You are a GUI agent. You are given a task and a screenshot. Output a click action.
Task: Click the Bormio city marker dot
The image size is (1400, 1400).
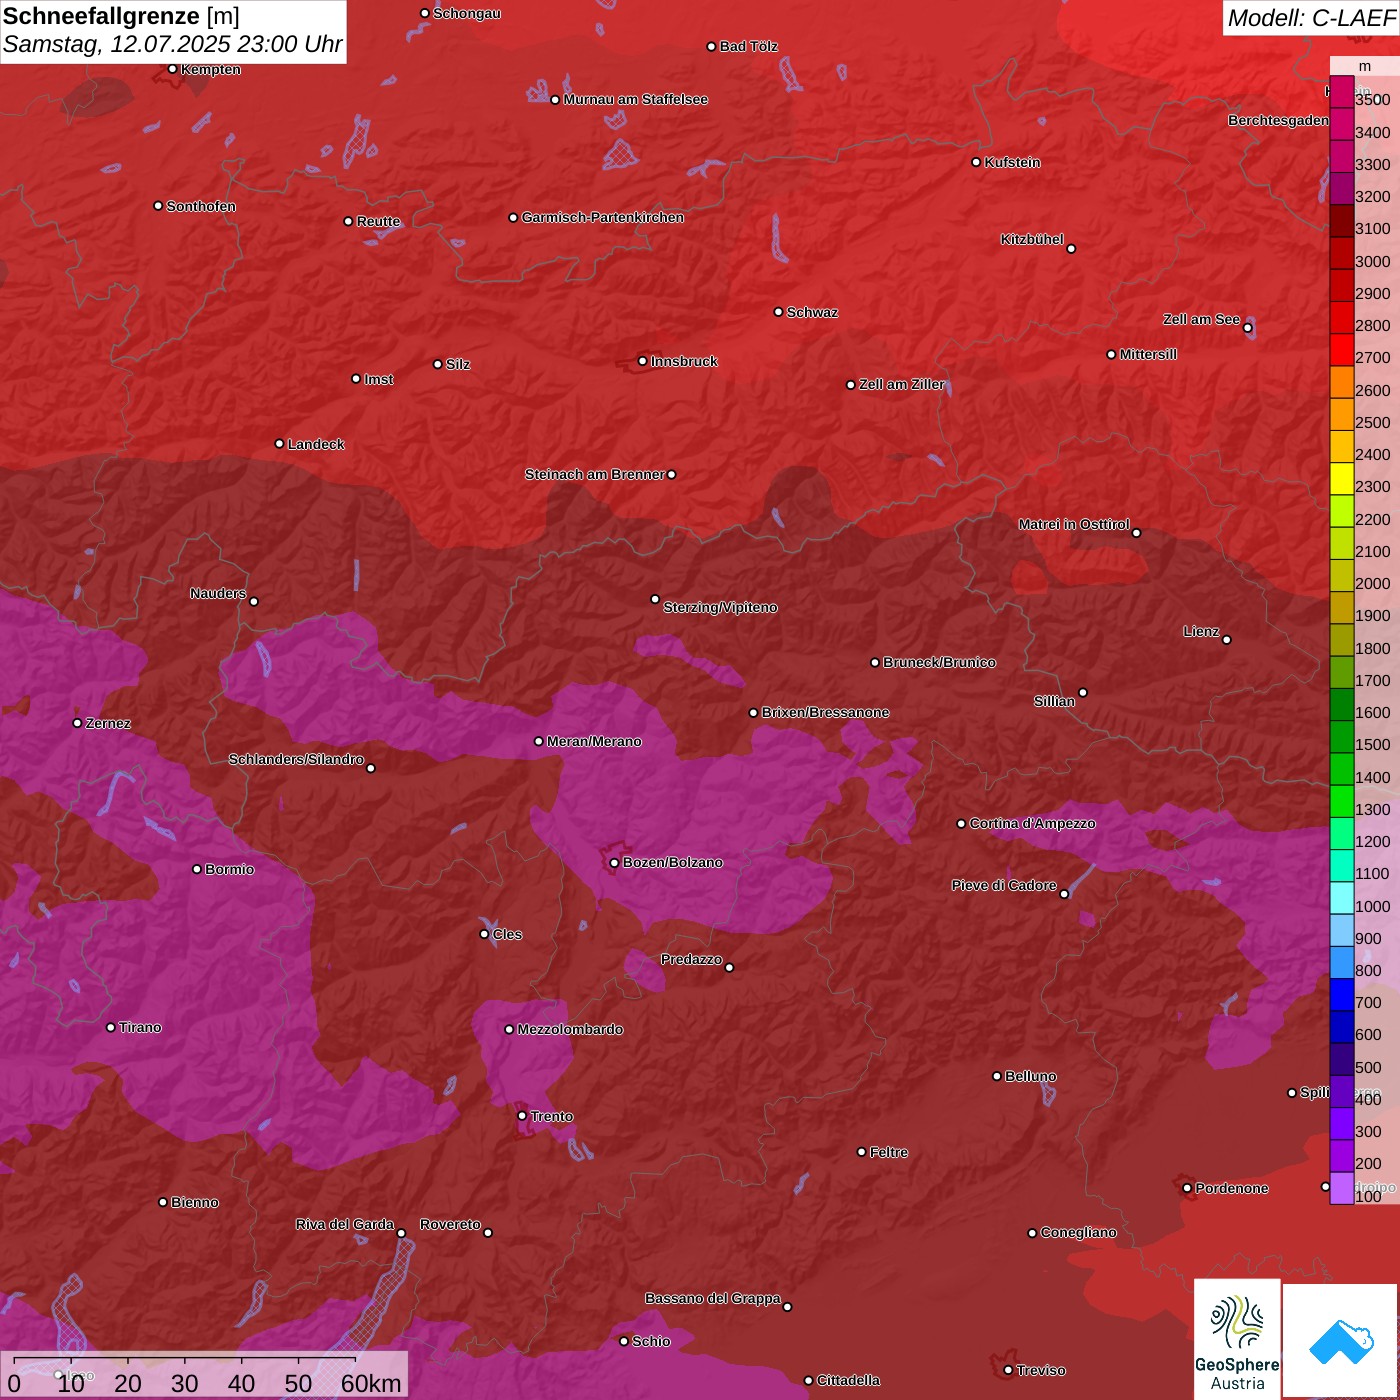(x=197, y=869)
